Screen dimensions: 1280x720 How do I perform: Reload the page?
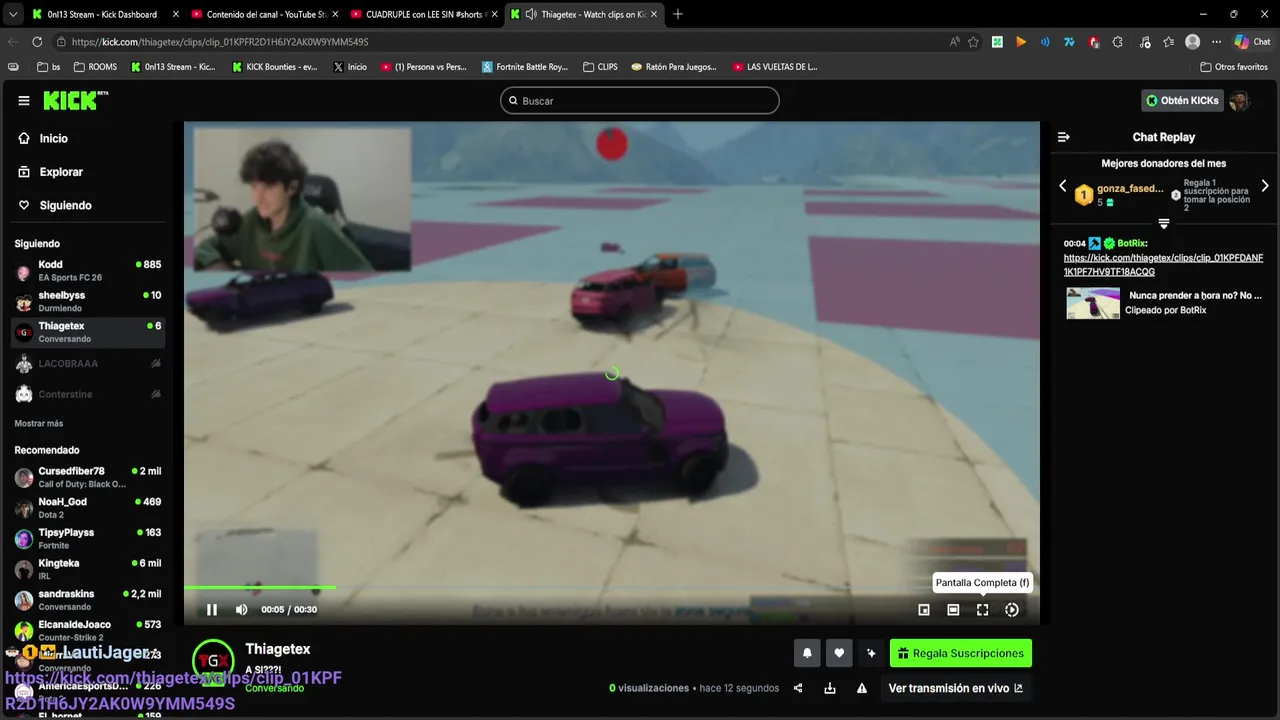[x=37, y=42]
